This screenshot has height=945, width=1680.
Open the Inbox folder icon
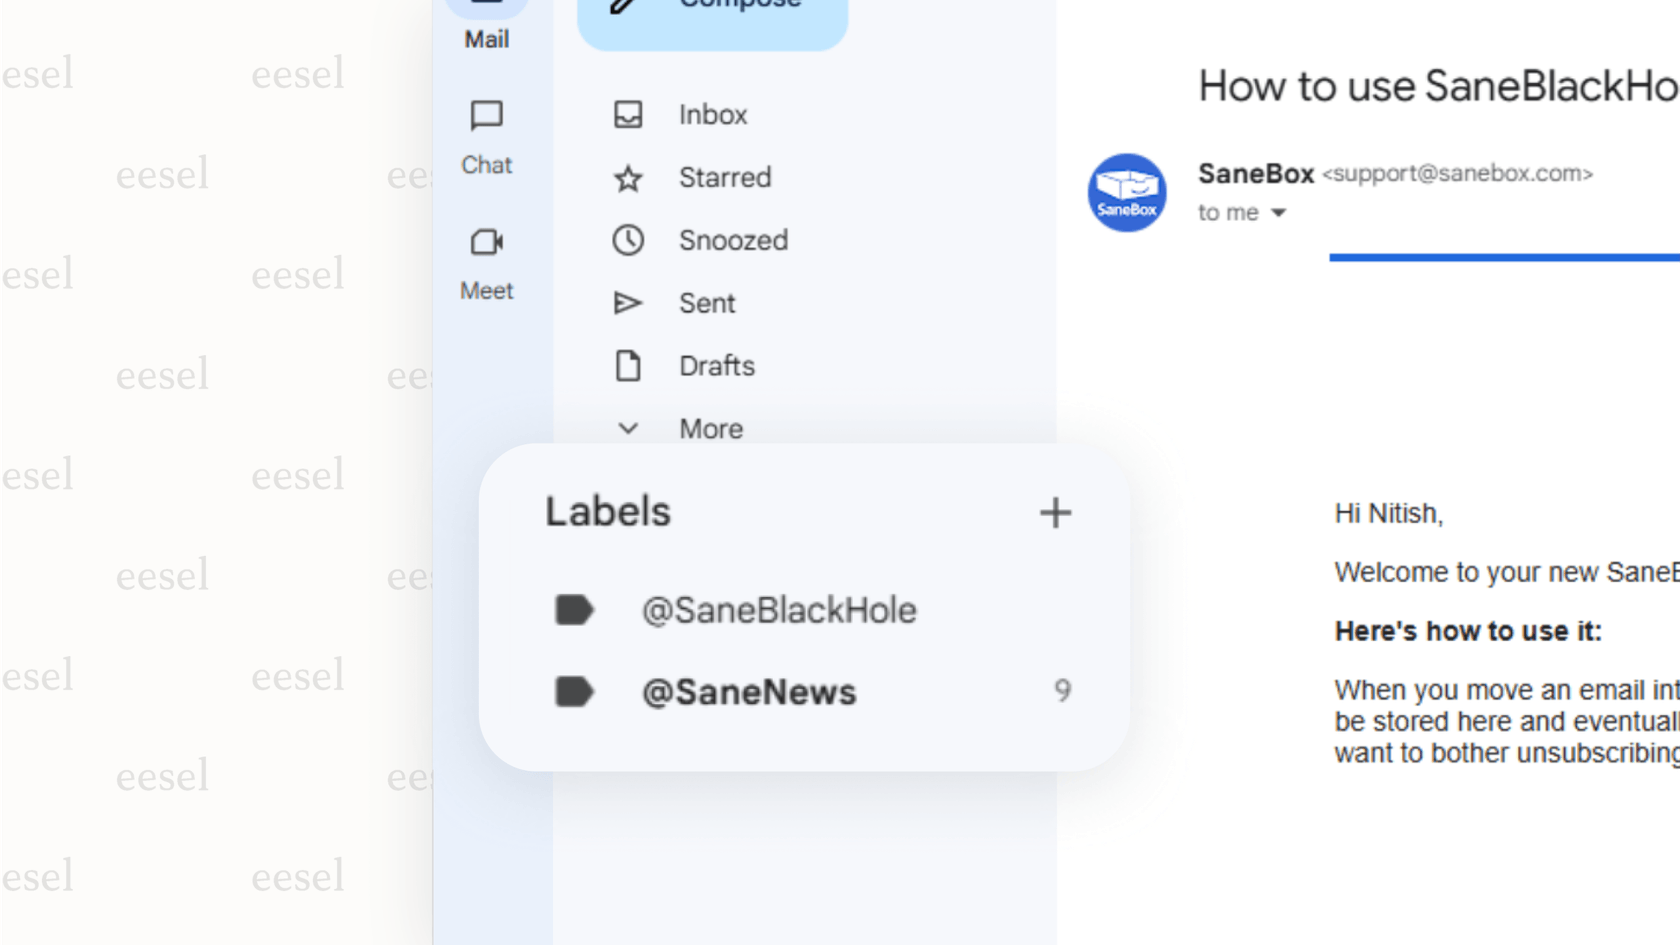coord(629,114)
